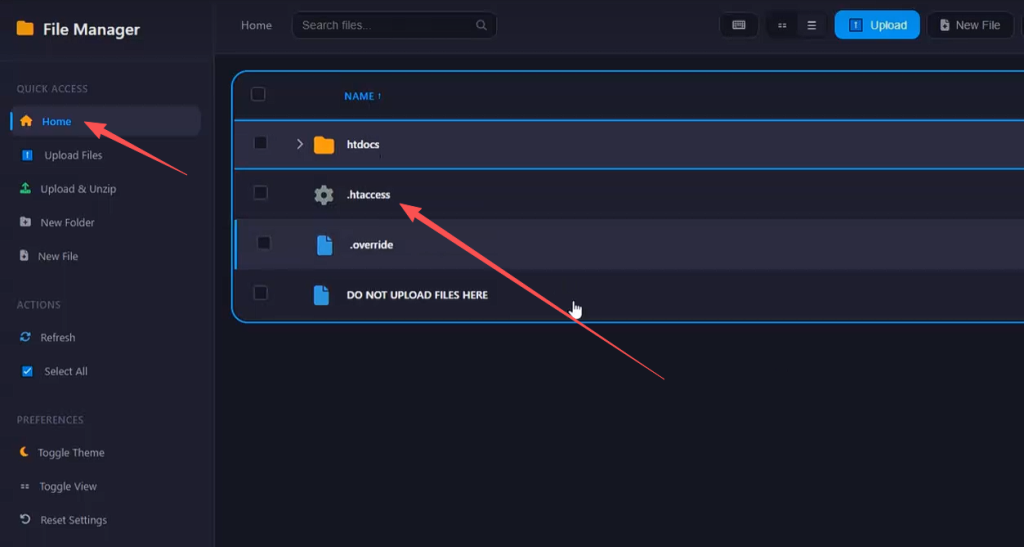Tick the .htaccess checkbox

point(260,193)
